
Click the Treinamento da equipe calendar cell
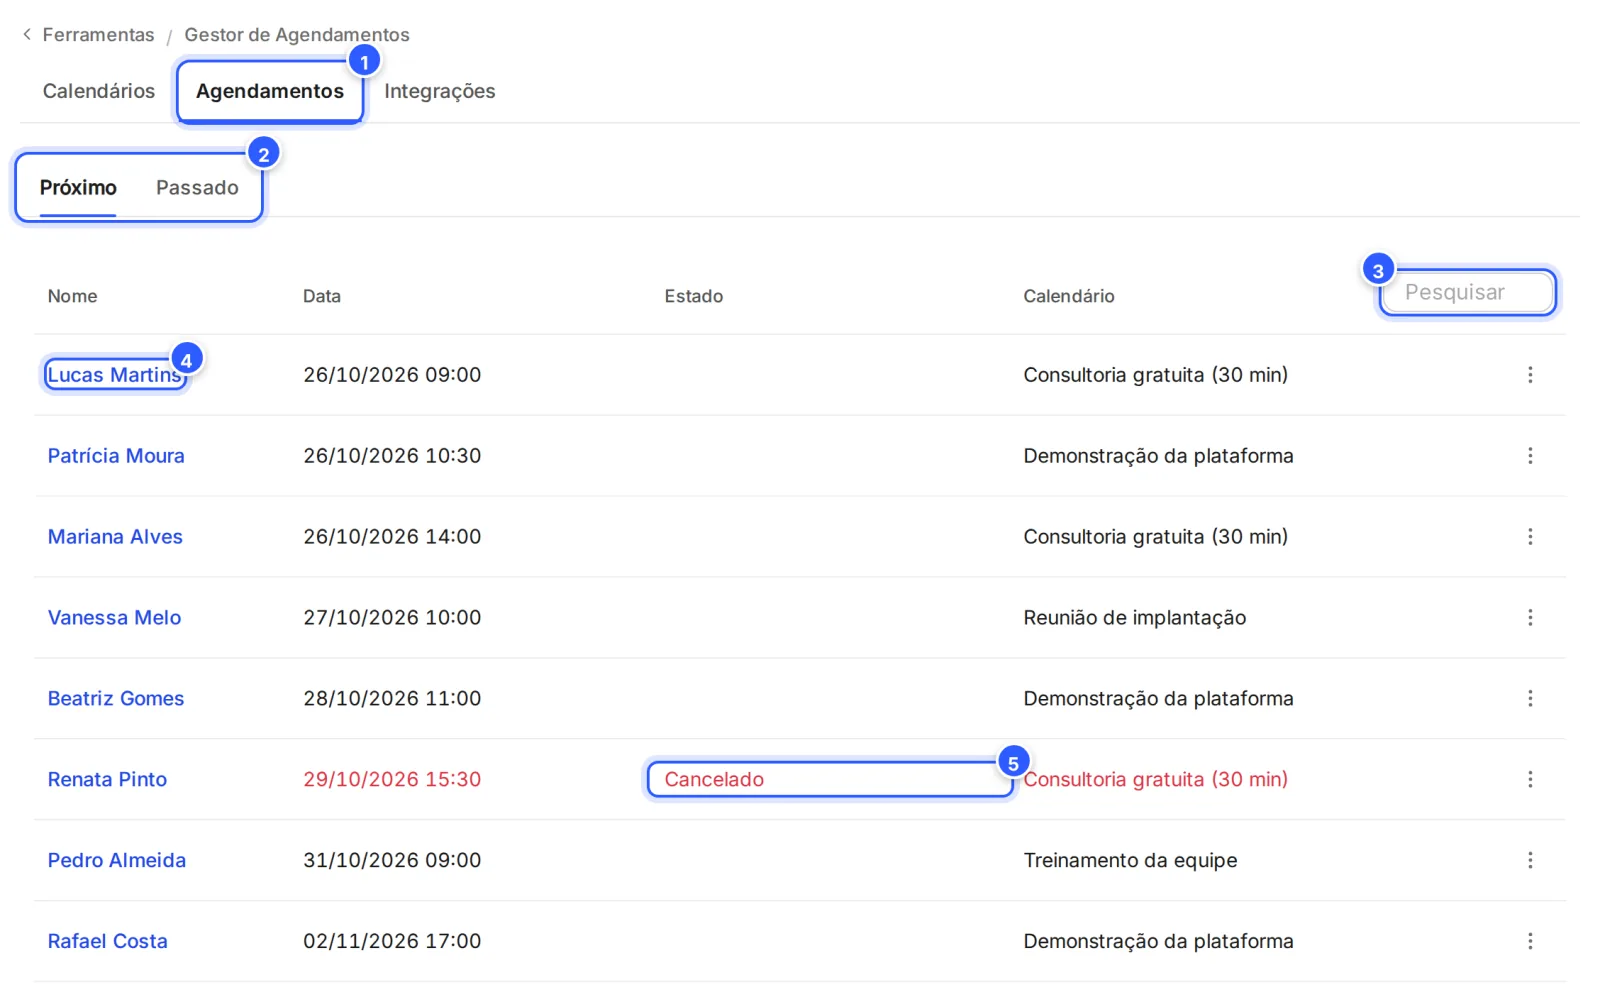pos(1130,861)
